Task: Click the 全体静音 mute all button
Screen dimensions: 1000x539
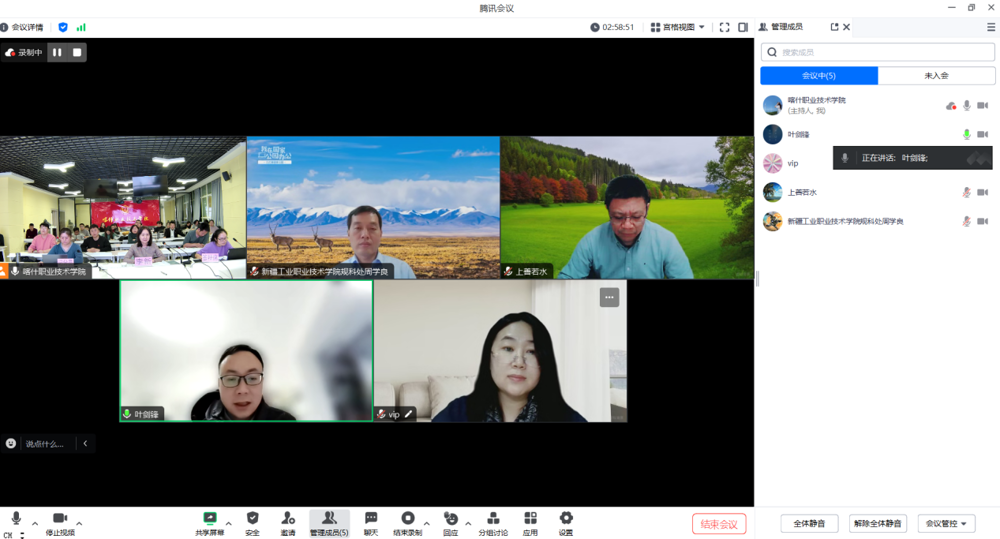Action: (x=809, y=523)
